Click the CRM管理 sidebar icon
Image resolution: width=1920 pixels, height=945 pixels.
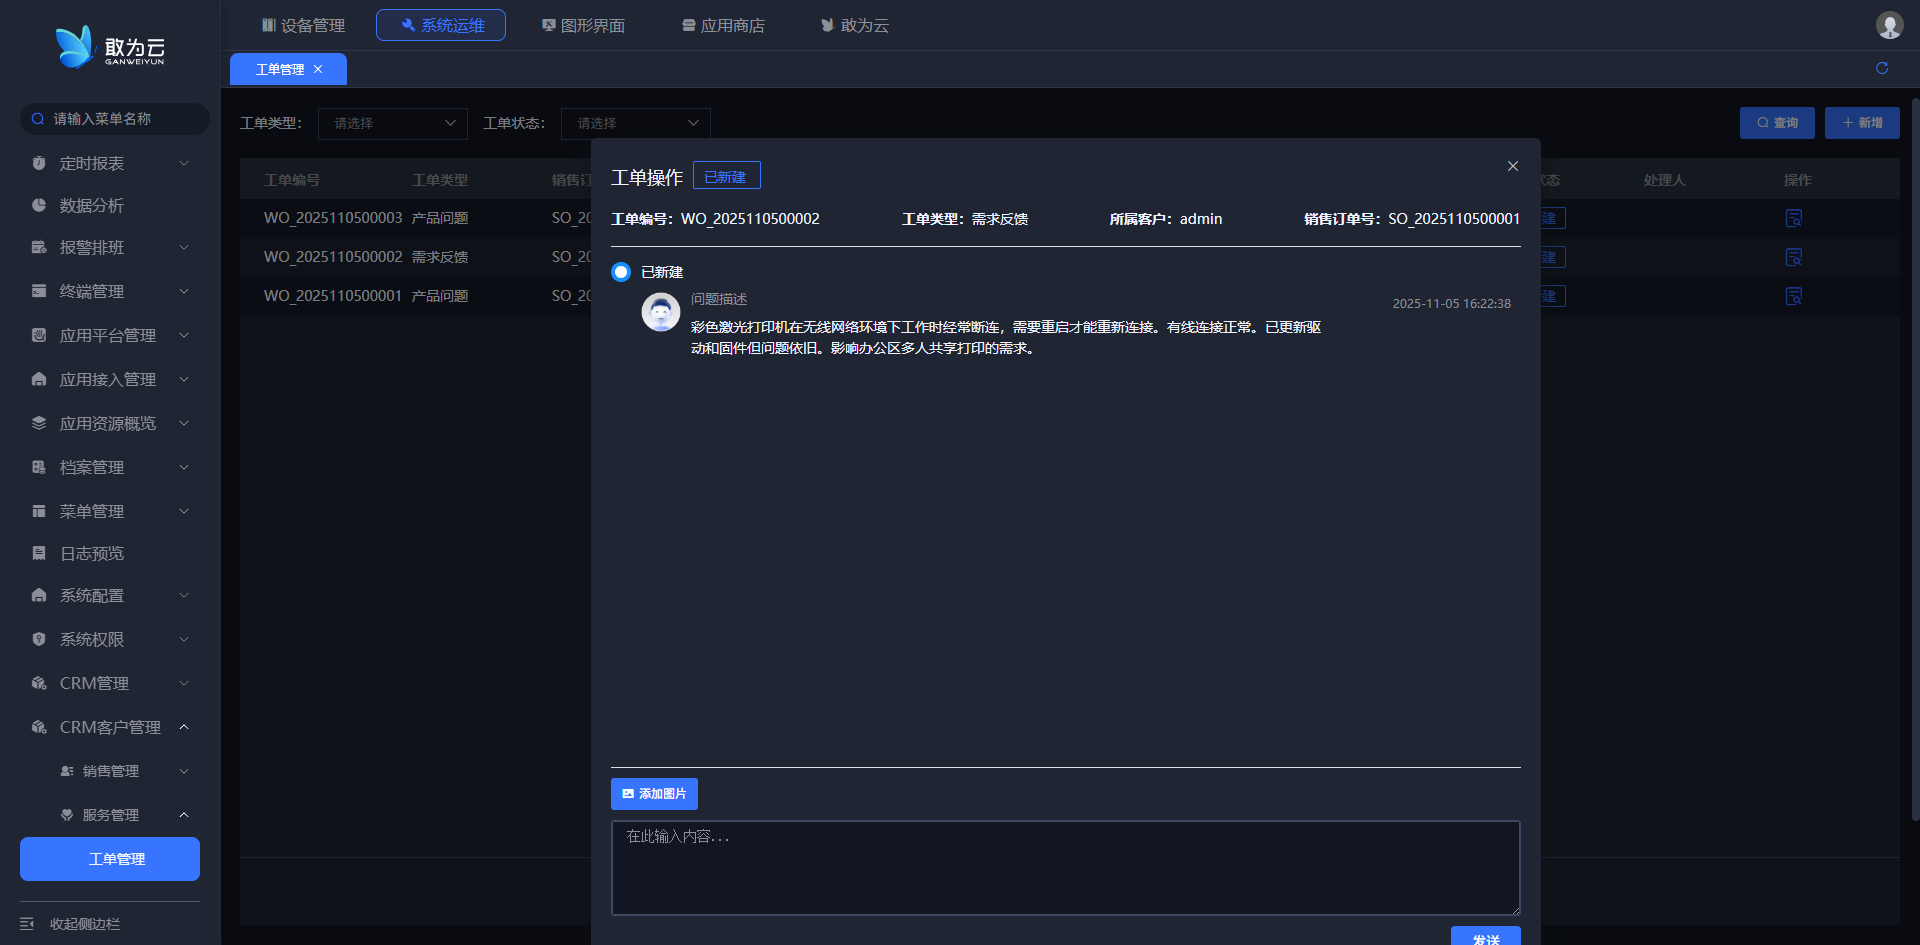[x=39, y=683]
